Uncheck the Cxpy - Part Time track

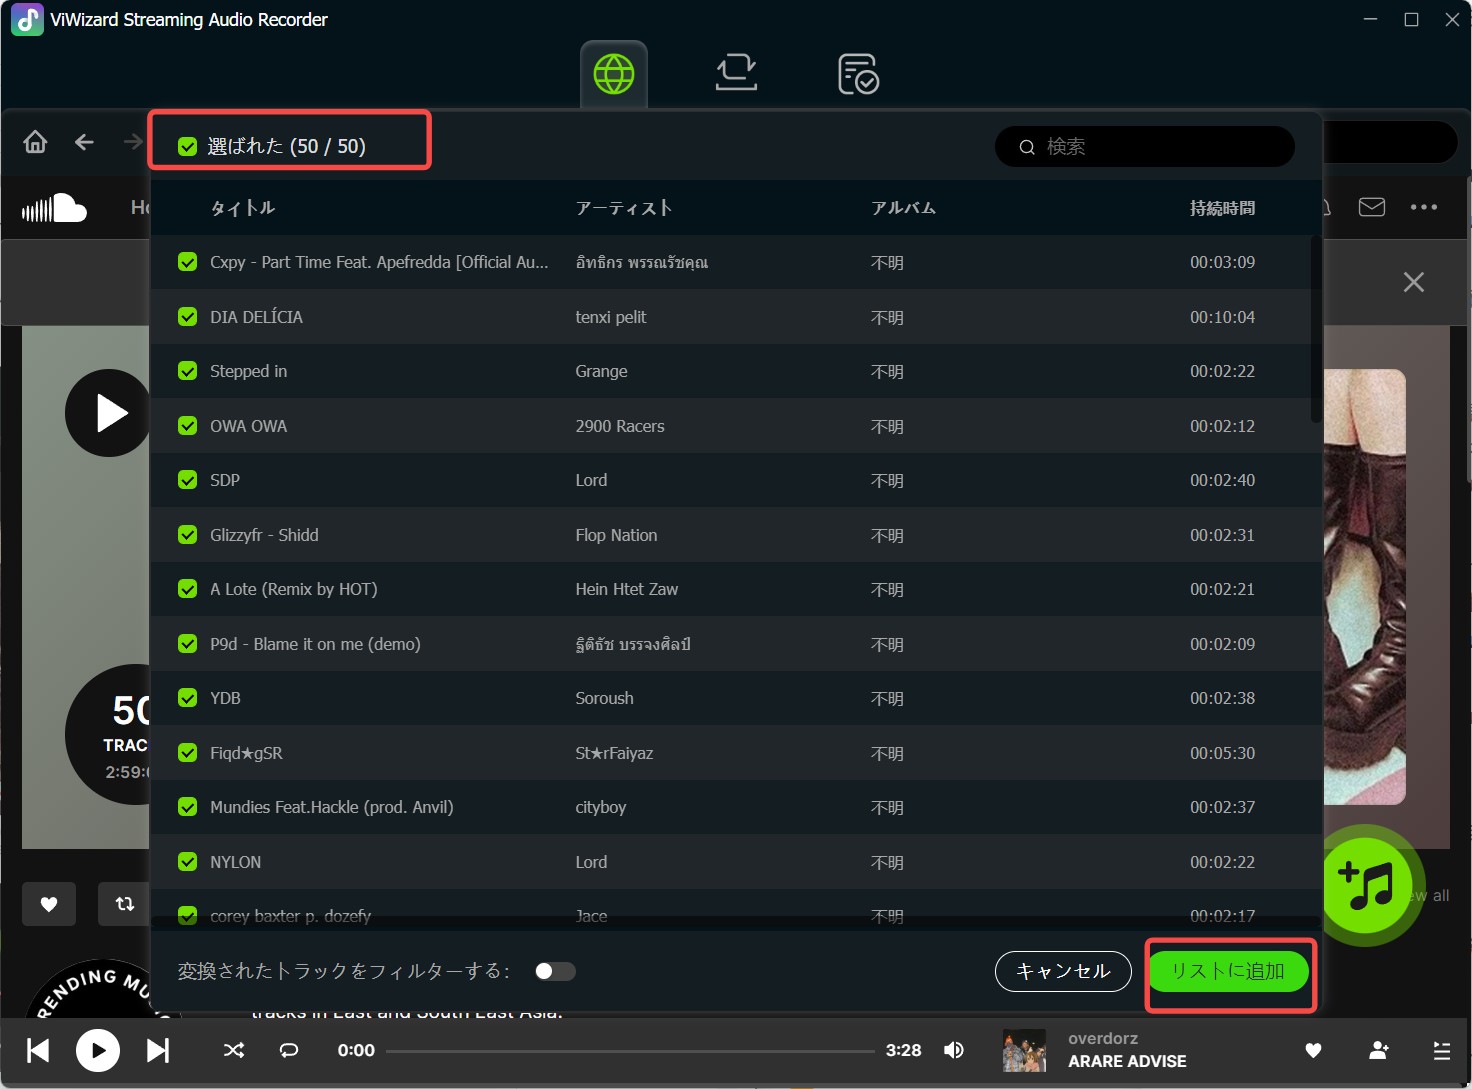tap(187, 262)
